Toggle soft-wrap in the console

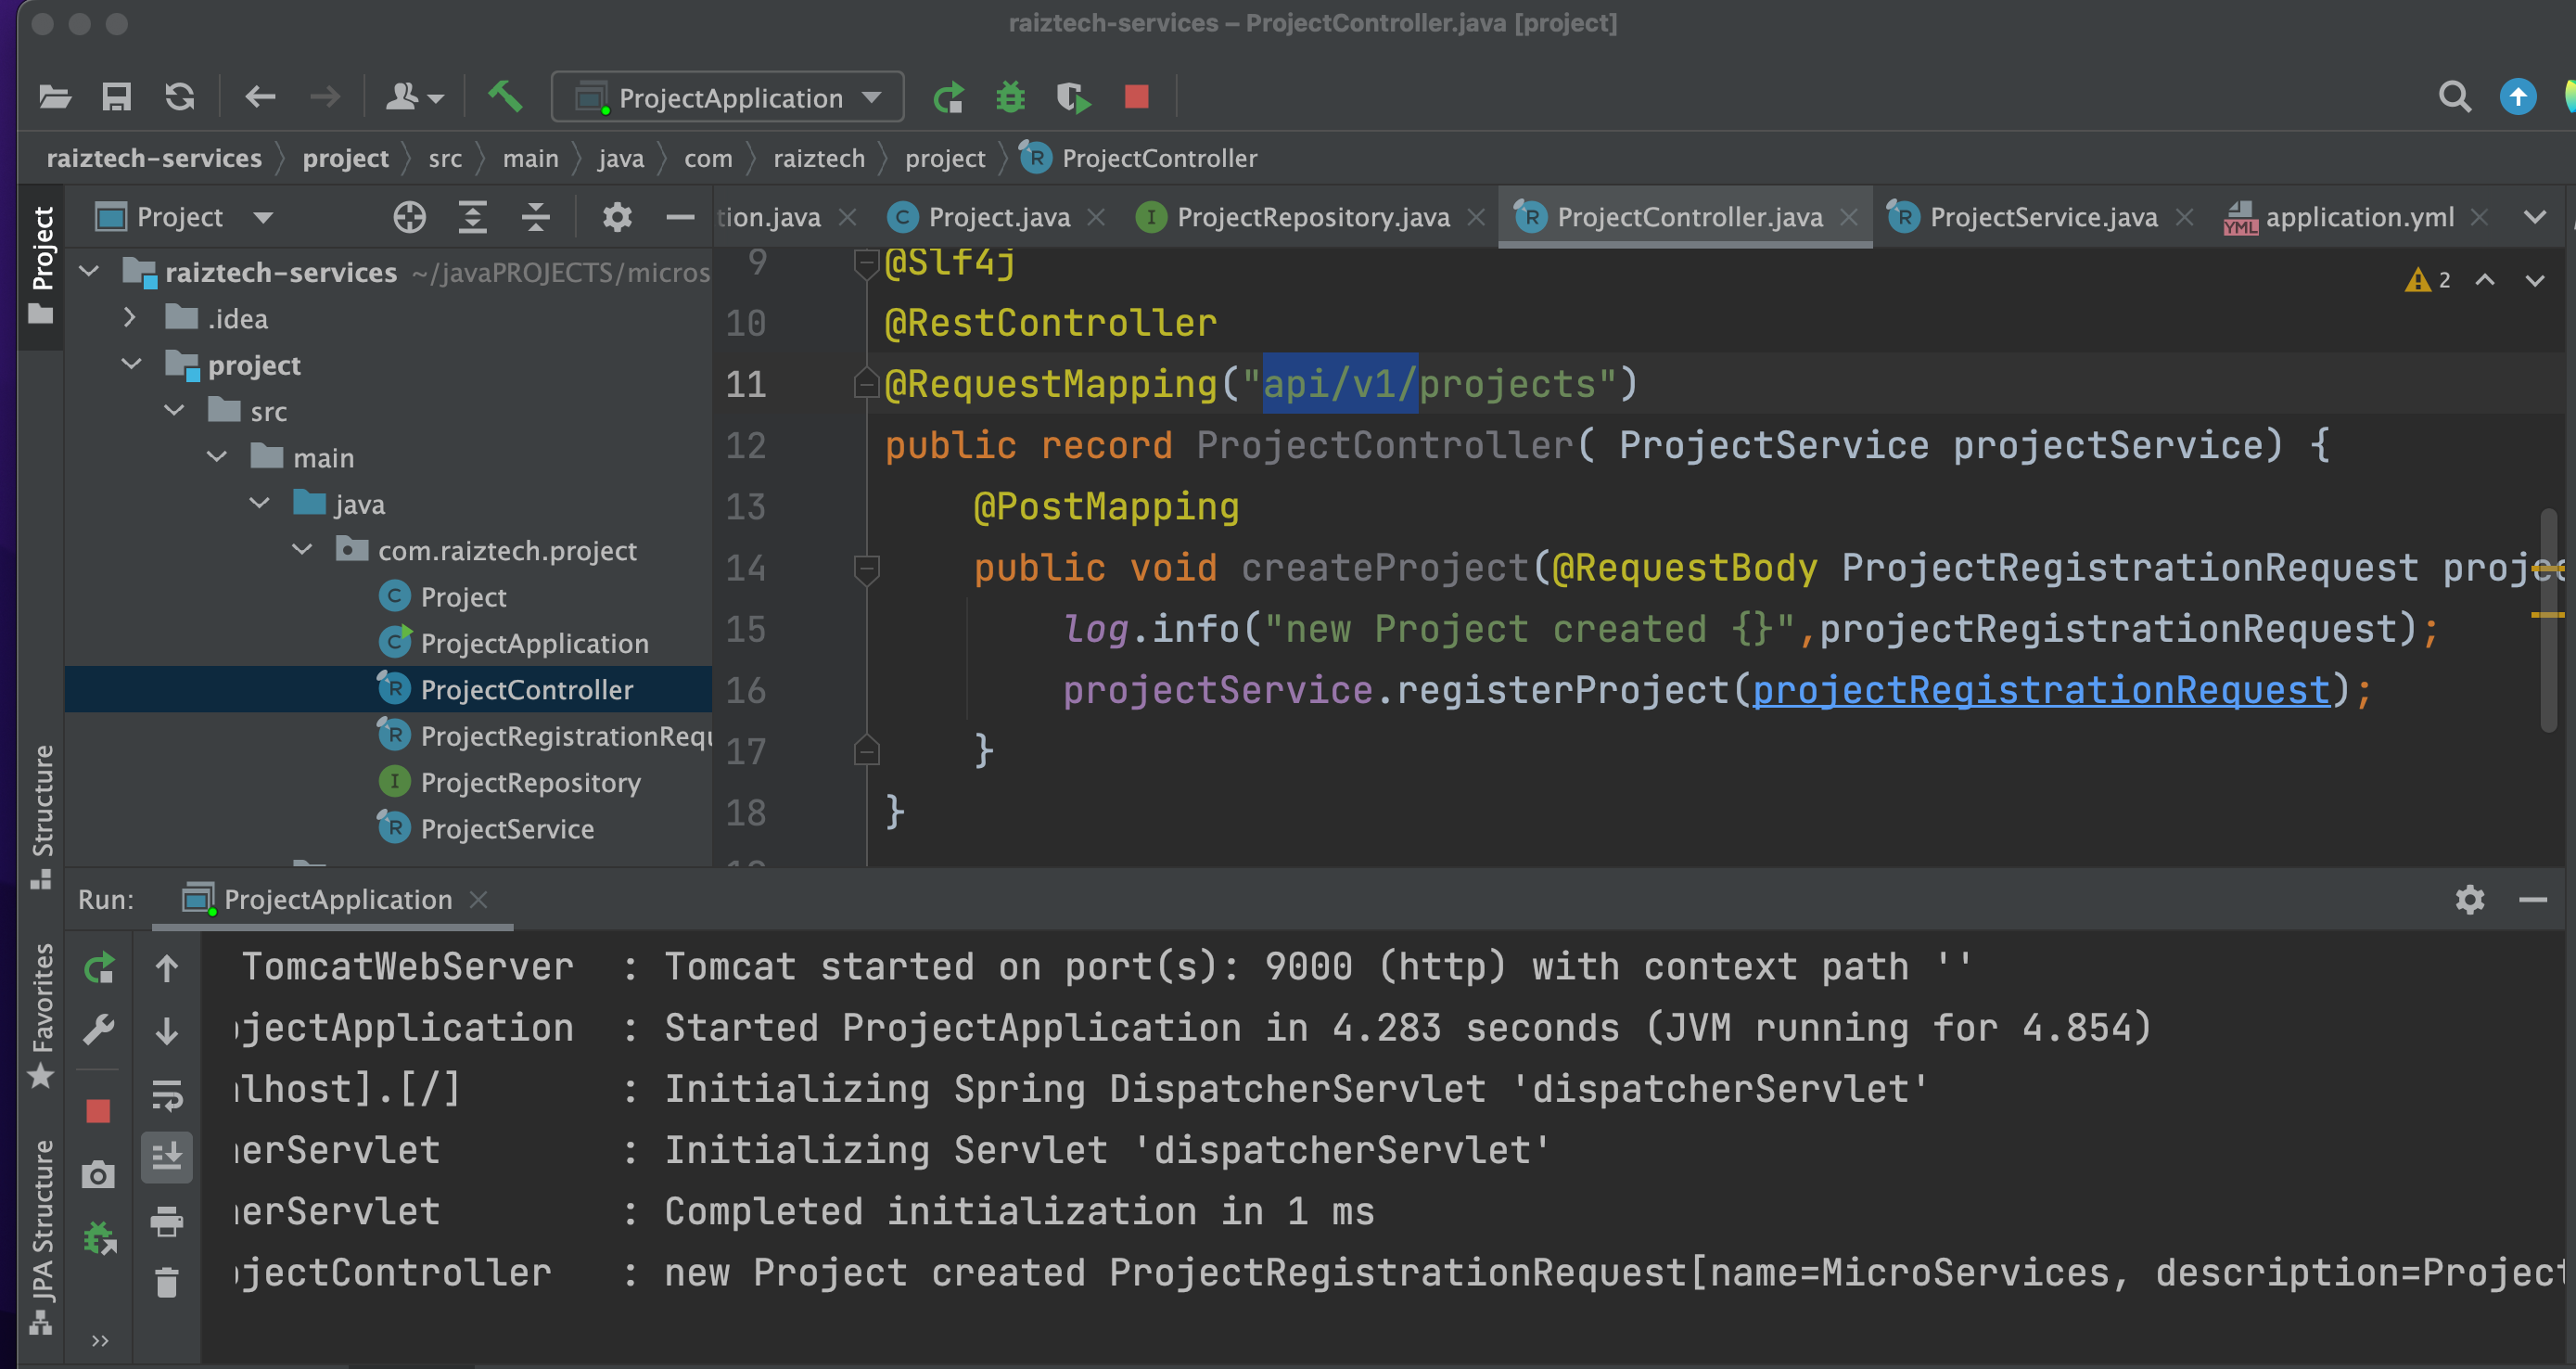click(167, 1095)
